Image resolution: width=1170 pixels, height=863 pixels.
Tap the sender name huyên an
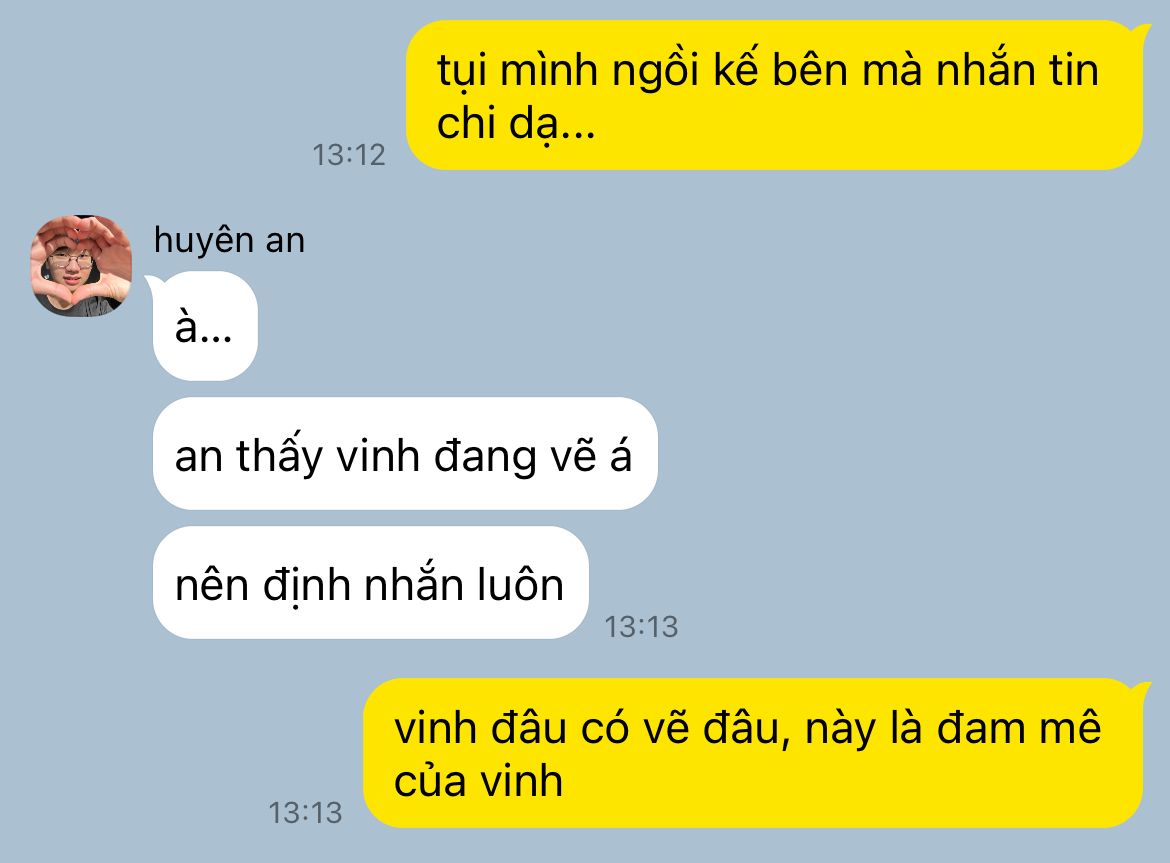[229, 241]
